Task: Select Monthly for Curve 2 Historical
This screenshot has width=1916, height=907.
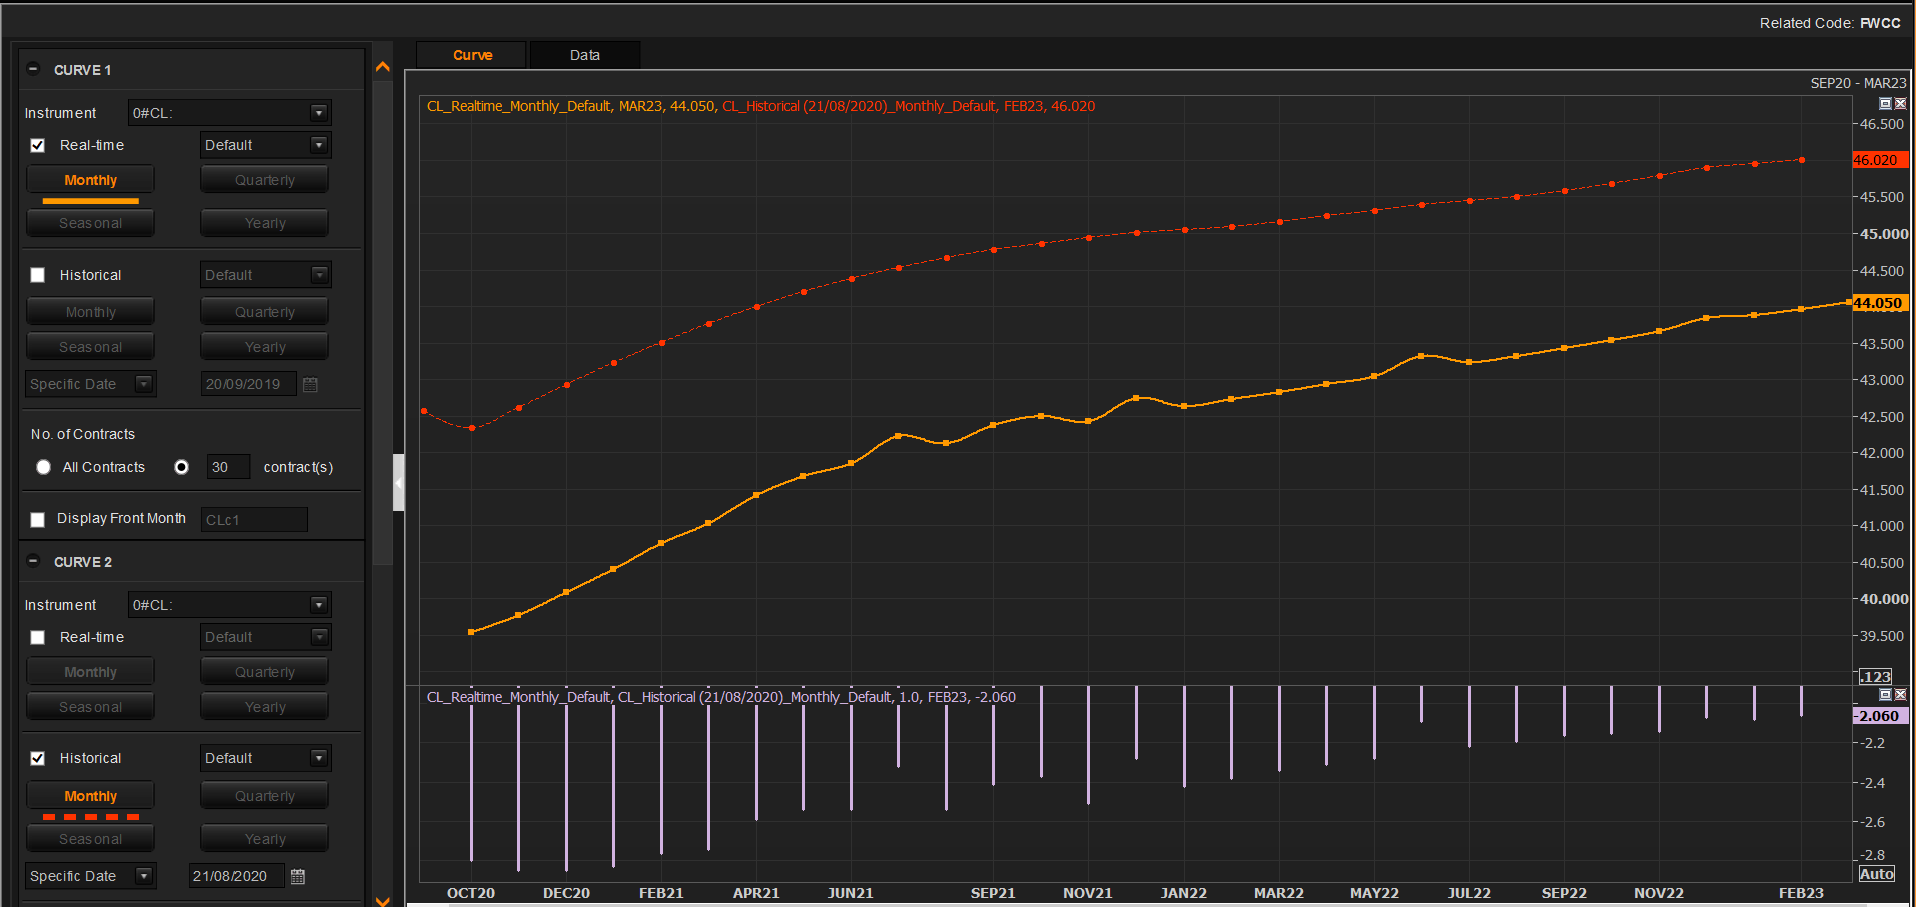Action: click(x=90, y=796)
